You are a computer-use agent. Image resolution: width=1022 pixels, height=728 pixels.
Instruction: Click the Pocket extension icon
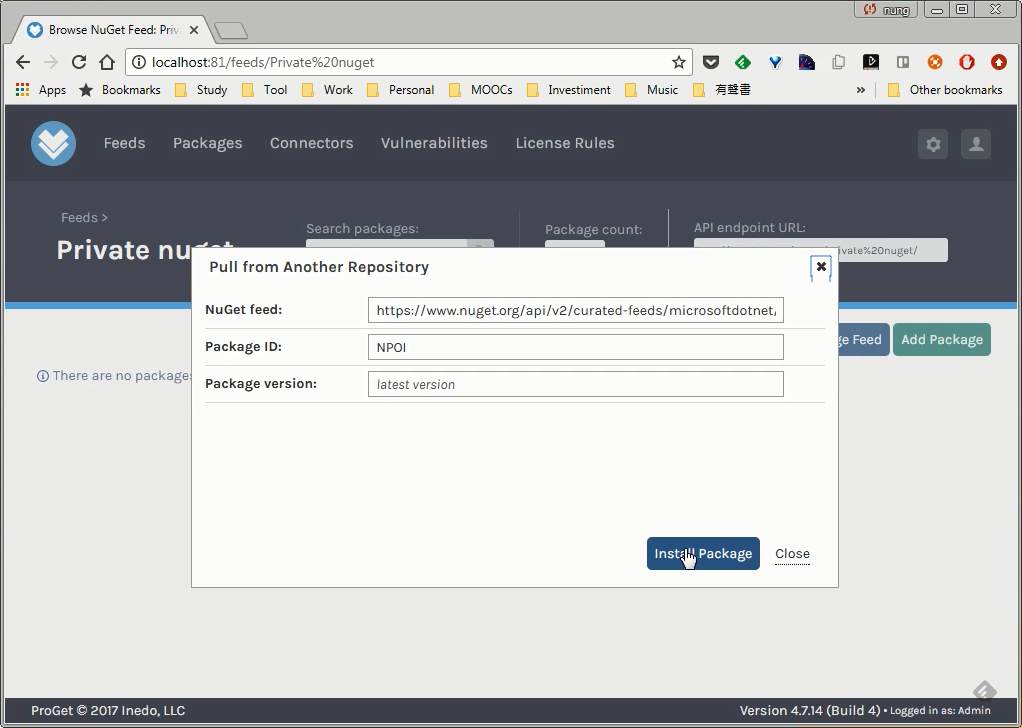coord(711,62)
